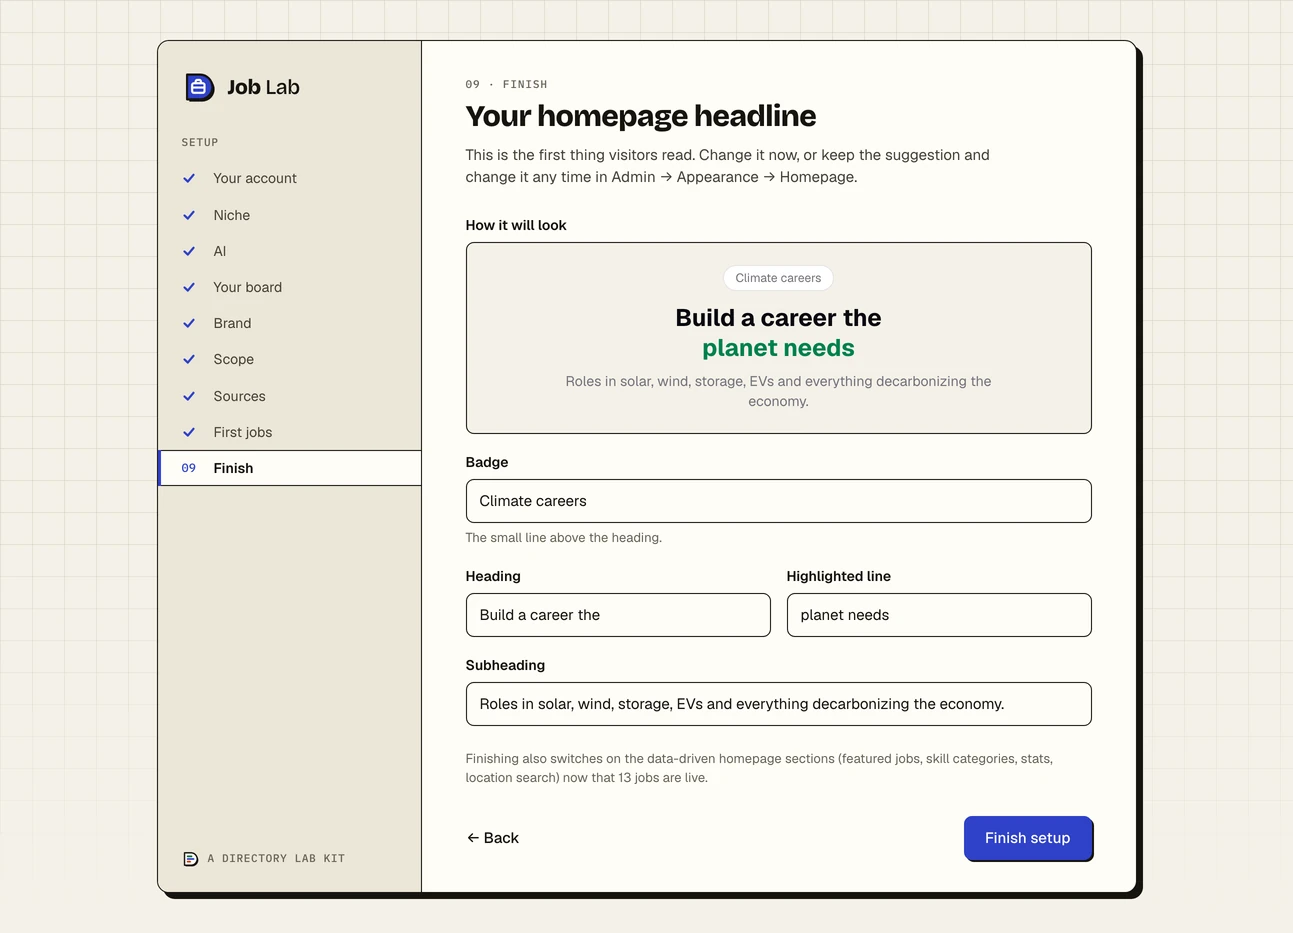The image size is (1293, 933).
Task: Open the Scope setup step
Action: (x=290, y=359)
